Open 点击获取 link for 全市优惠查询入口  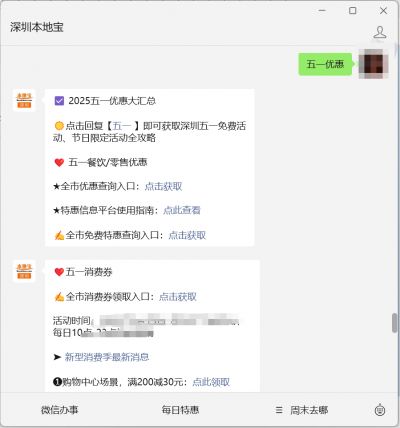163,186
